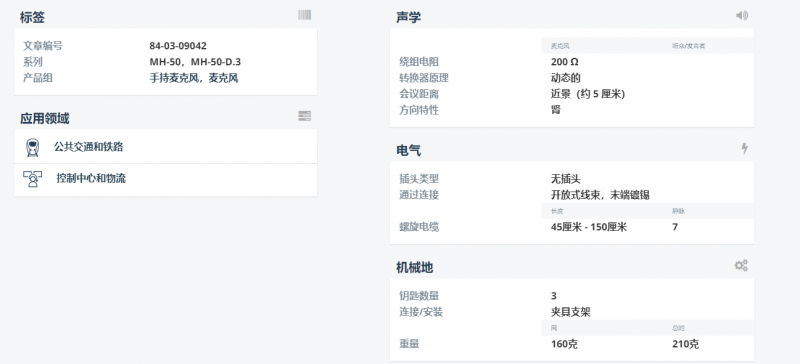The width and height of the screenshot is (800, 364).
Task: Click the gears icon beside 机械地
Action: point(741,265)
